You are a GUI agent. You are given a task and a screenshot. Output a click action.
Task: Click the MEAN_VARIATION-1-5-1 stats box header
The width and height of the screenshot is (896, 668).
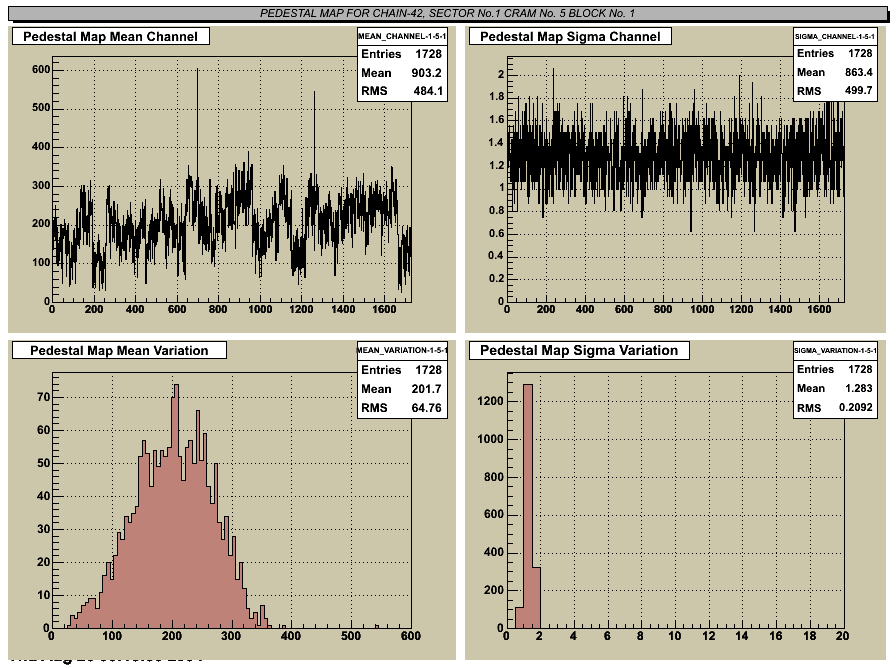(x=402, y=350)
